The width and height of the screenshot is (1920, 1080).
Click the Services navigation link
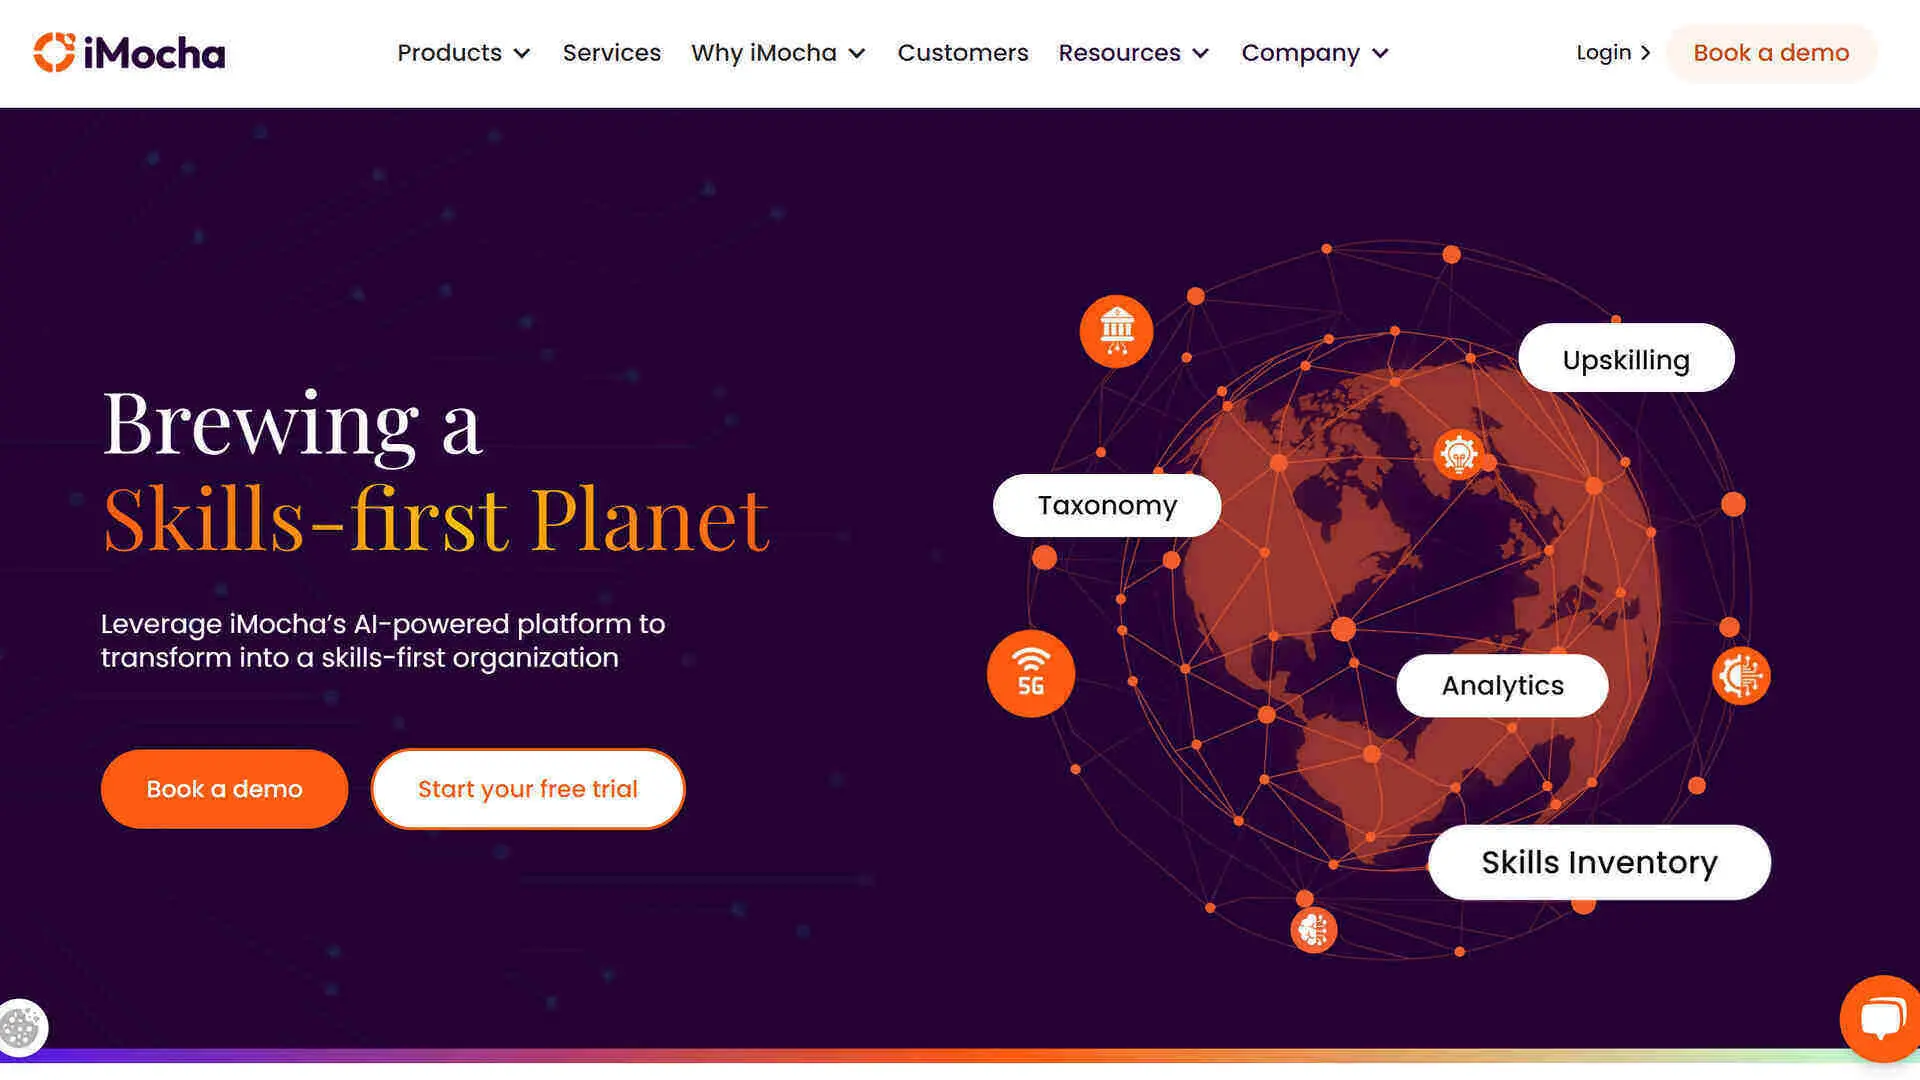(611, 51)
